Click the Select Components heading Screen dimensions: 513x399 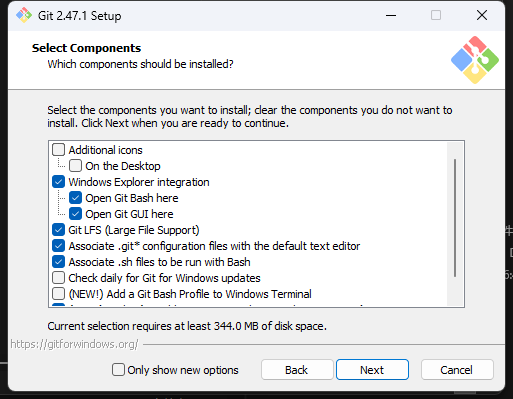86,48
